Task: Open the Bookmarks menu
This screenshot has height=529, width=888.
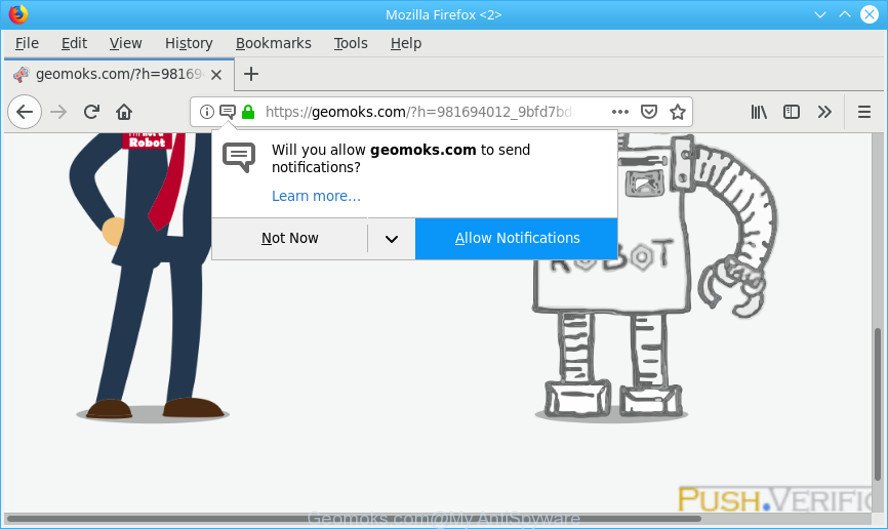Action: click(x=274, y=44)
